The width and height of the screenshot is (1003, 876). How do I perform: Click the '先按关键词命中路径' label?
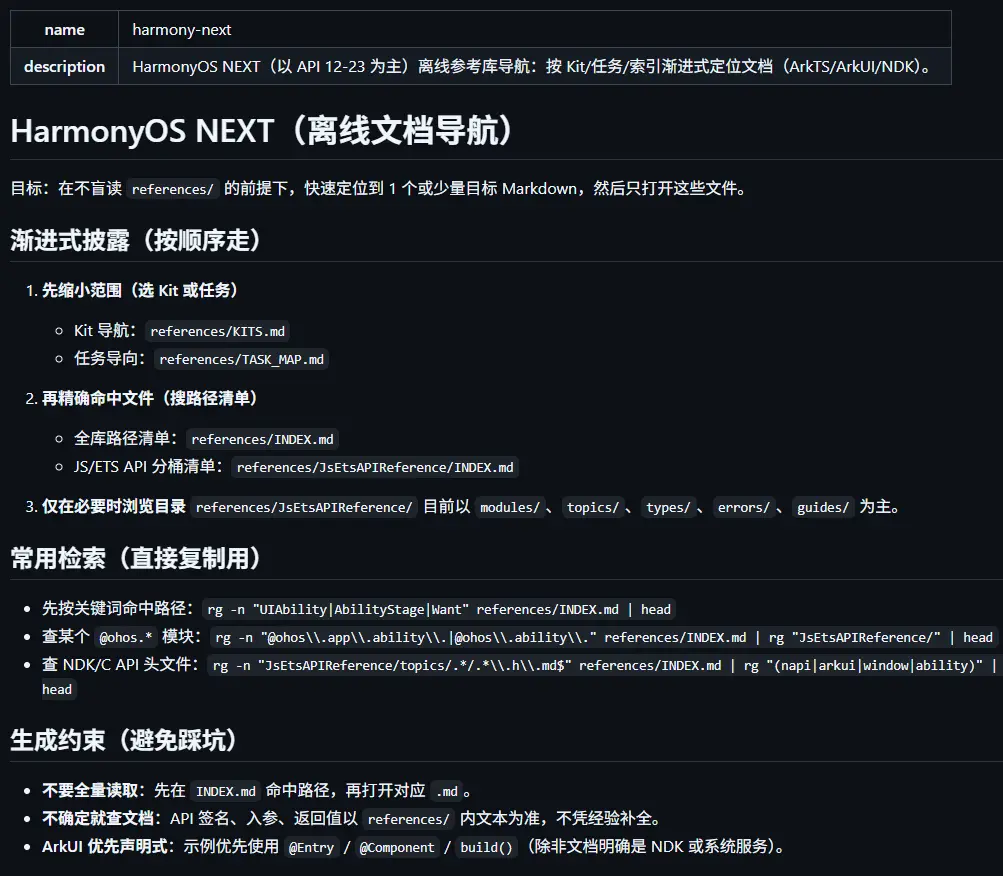click(x=113, y=609)
